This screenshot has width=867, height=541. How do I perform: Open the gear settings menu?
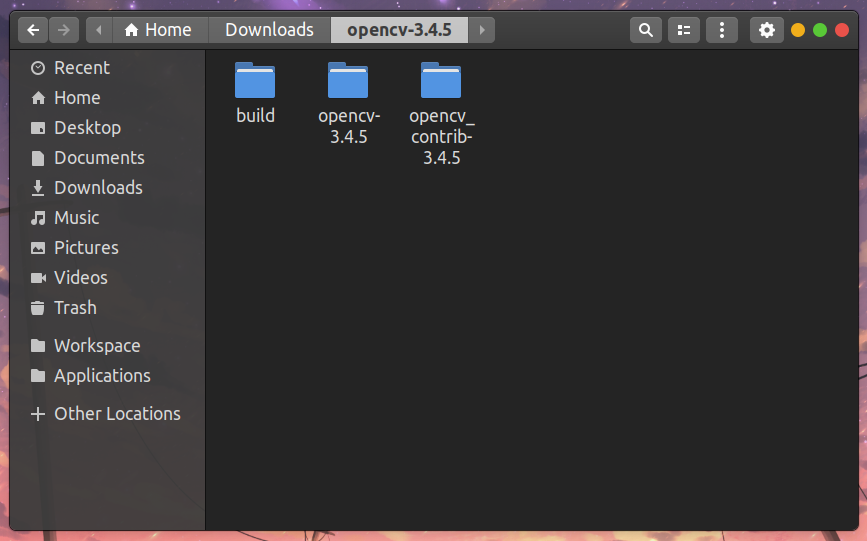click(x=766, y=30)
